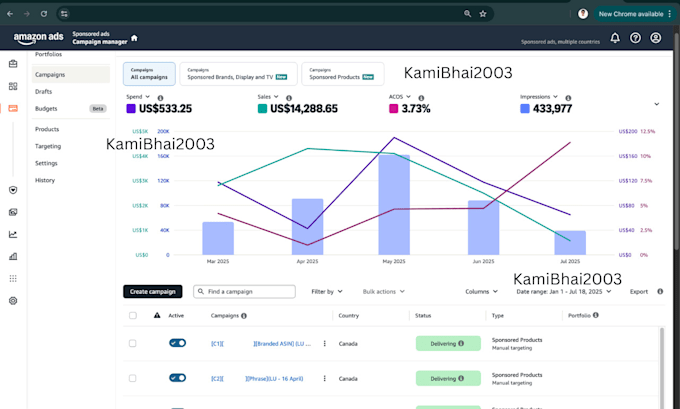Open the Spend metric dropdown
This screenshot has height=409, width=680.
click(138, 97)
